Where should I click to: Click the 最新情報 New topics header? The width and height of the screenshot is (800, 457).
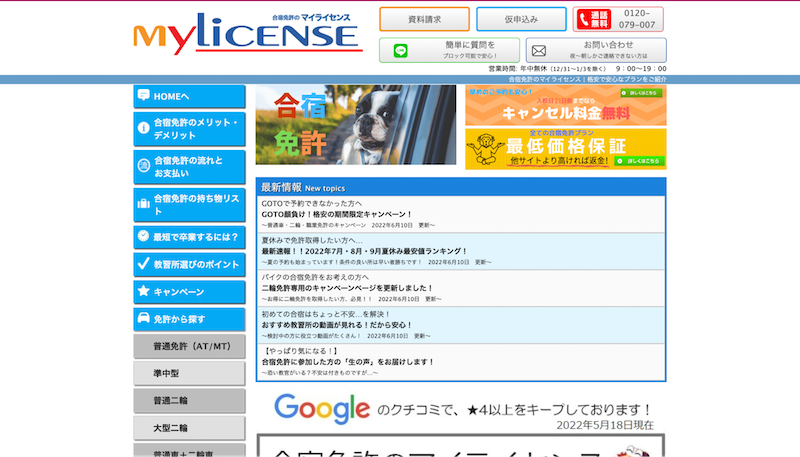(x=461, y=187)
